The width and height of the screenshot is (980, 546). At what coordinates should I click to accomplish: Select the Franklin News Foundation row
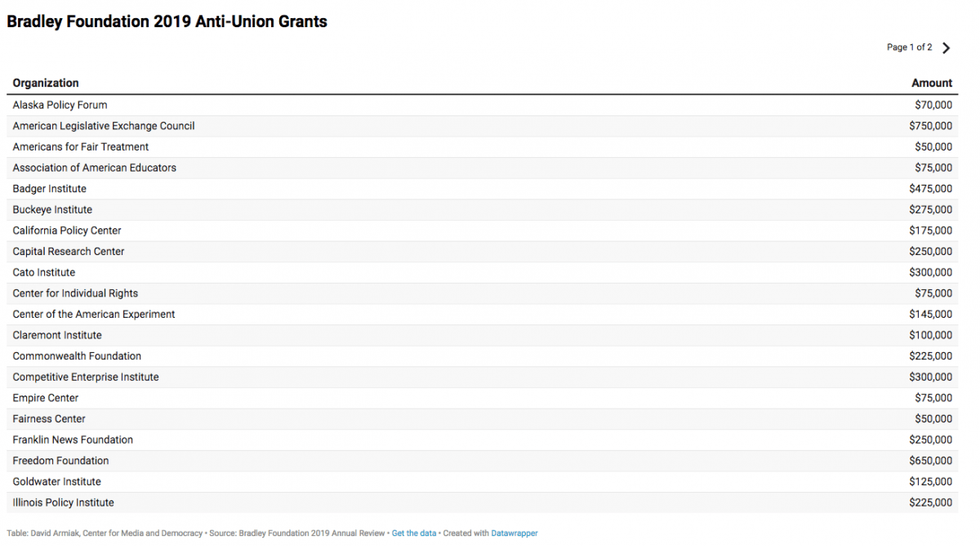72,440
